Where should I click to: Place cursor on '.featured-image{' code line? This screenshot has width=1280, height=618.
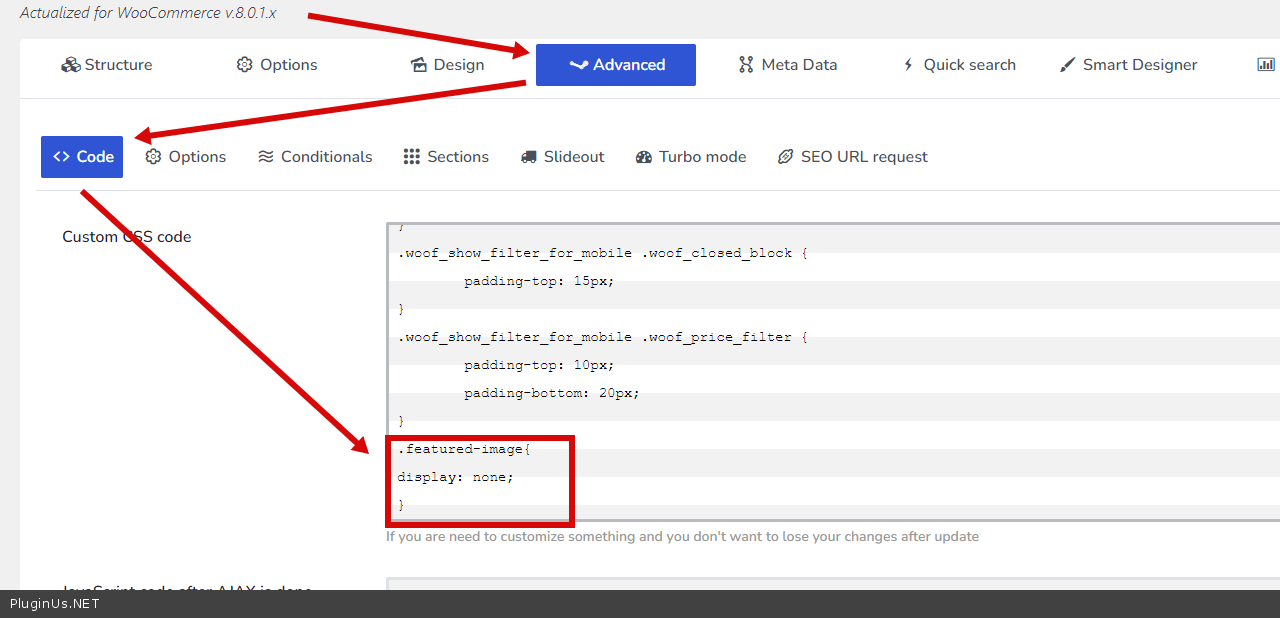464,449
